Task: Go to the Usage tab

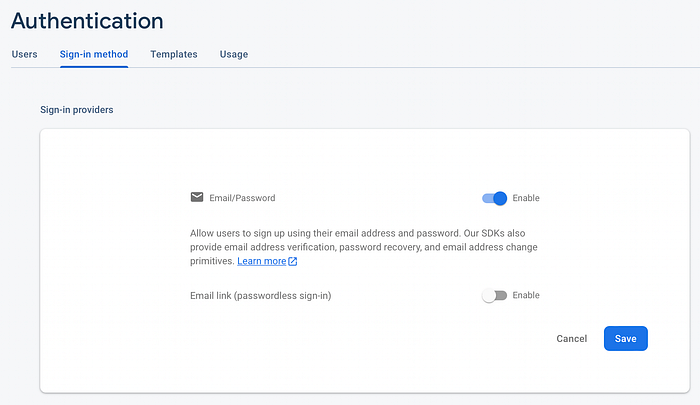Action: tap(234, 54)
